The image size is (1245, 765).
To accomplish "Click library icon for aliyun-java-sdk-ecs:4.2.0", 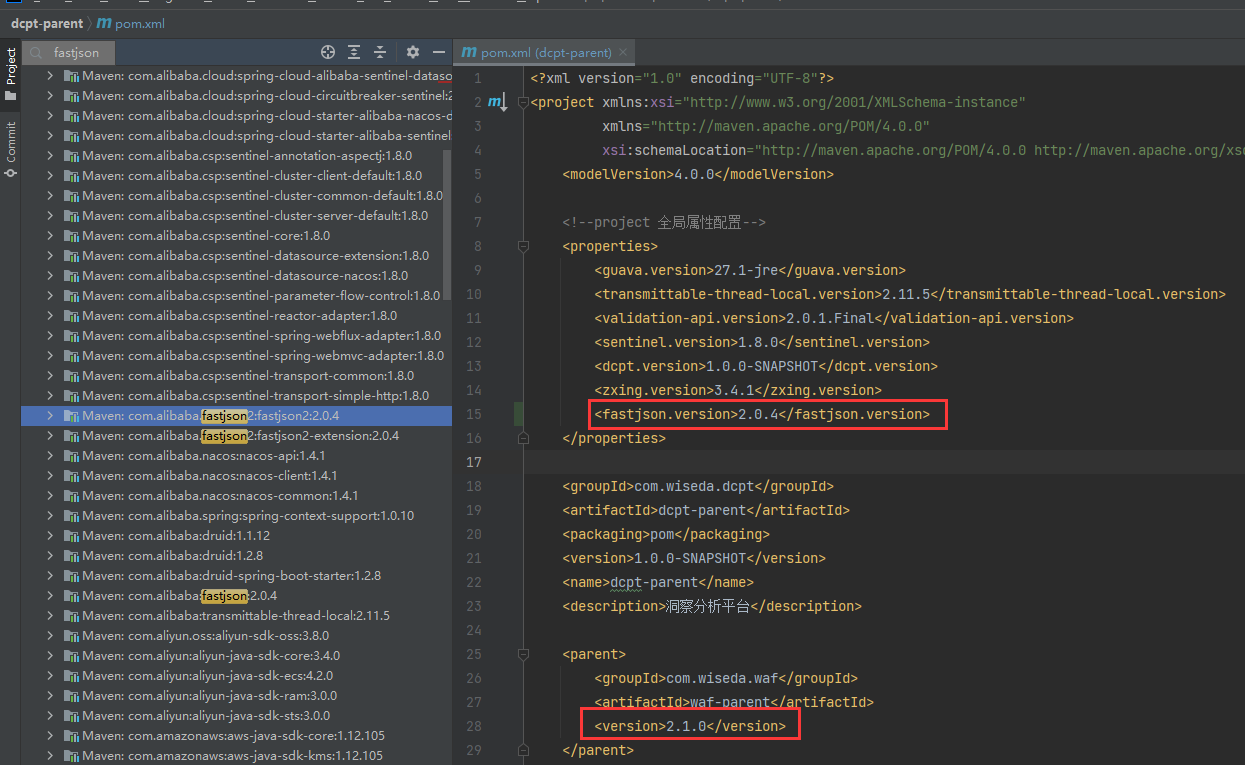I will coord(71,676).
